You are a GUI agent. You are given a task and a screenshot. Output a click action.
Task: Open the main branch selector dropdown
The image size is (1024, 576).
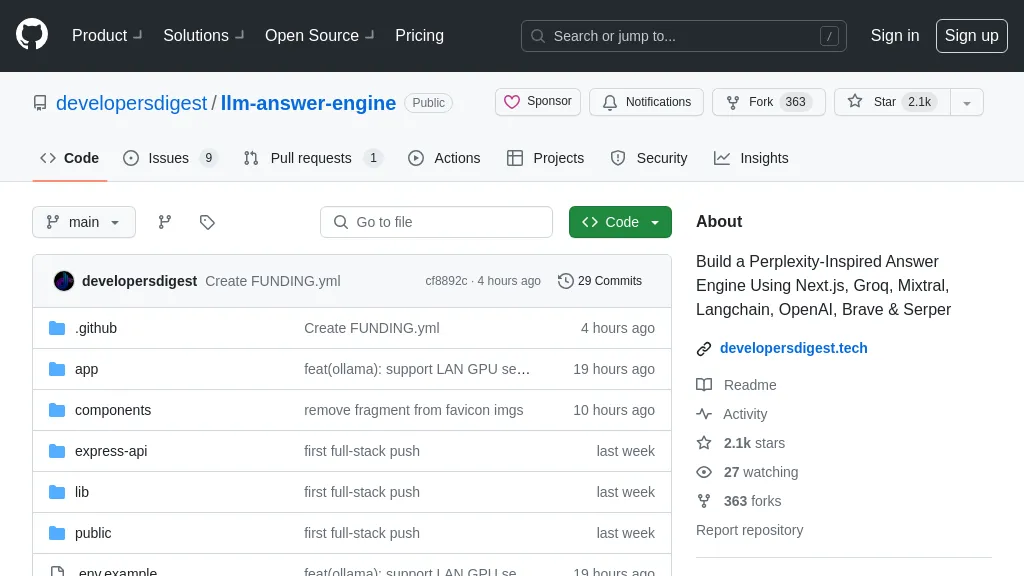[84, 222]
